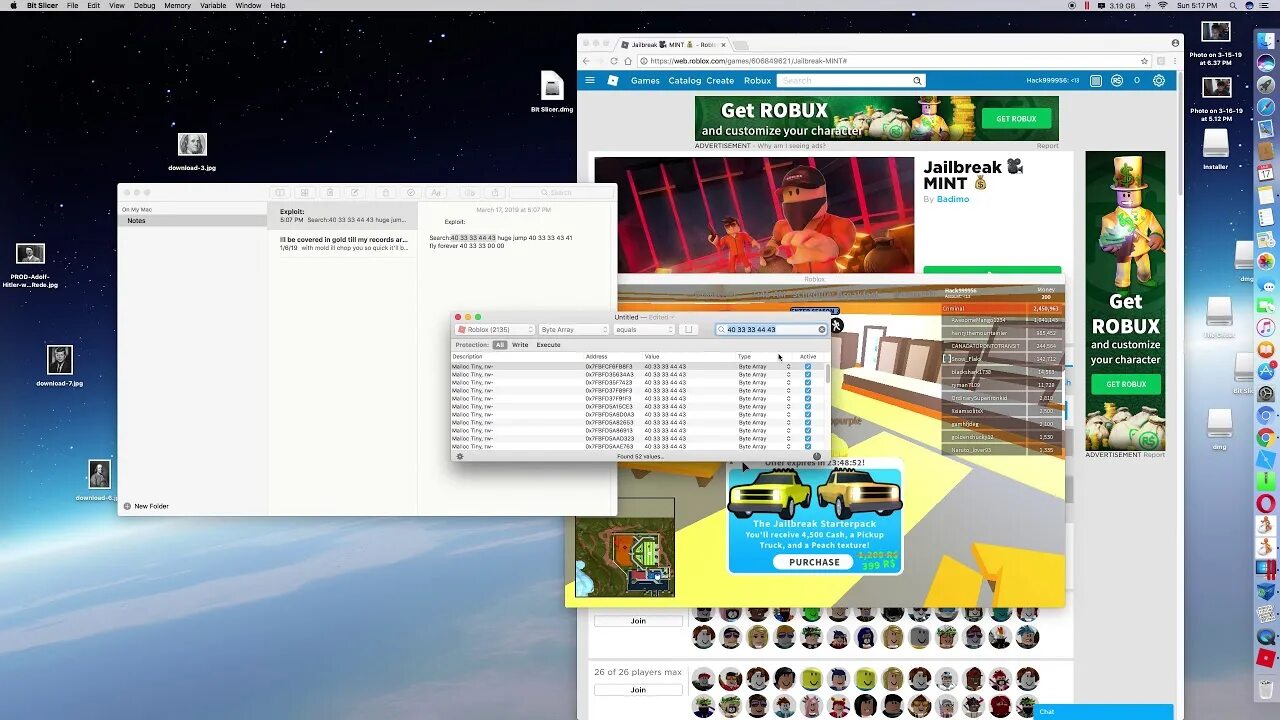This screenshot has width=1280, height=720.
Task: Open Type stepper for 0x7FBFD37F91F3 row
Action: point(788,399)
